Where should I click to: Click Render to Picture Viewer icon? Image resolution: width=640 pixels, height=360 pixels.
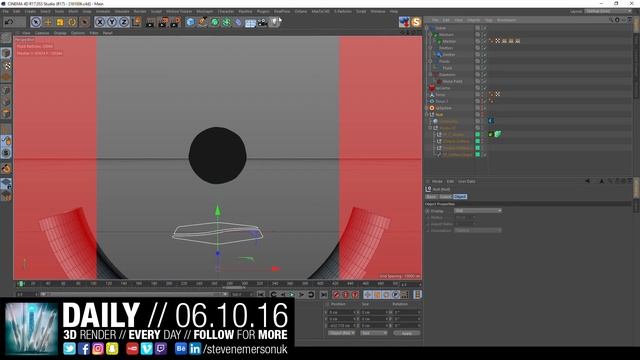click(x=163, y=22)
